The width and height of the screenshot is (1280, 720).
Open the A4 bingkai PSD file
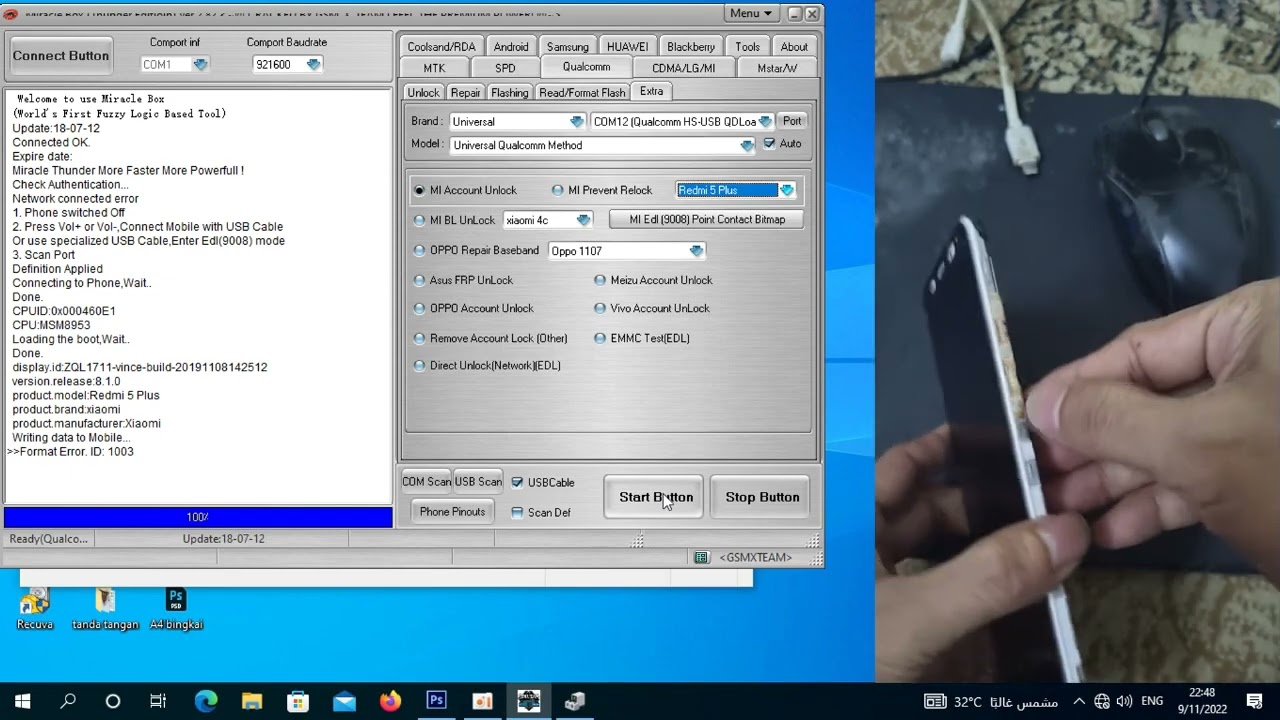(x=176, y=608)
